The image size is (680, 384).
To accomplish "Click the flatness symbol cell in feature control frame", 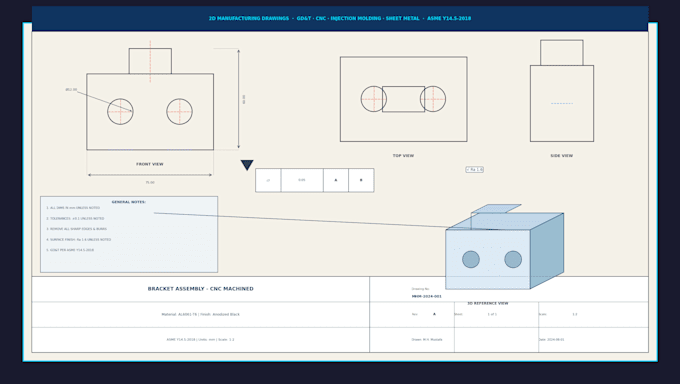I will tap(268, 180).
